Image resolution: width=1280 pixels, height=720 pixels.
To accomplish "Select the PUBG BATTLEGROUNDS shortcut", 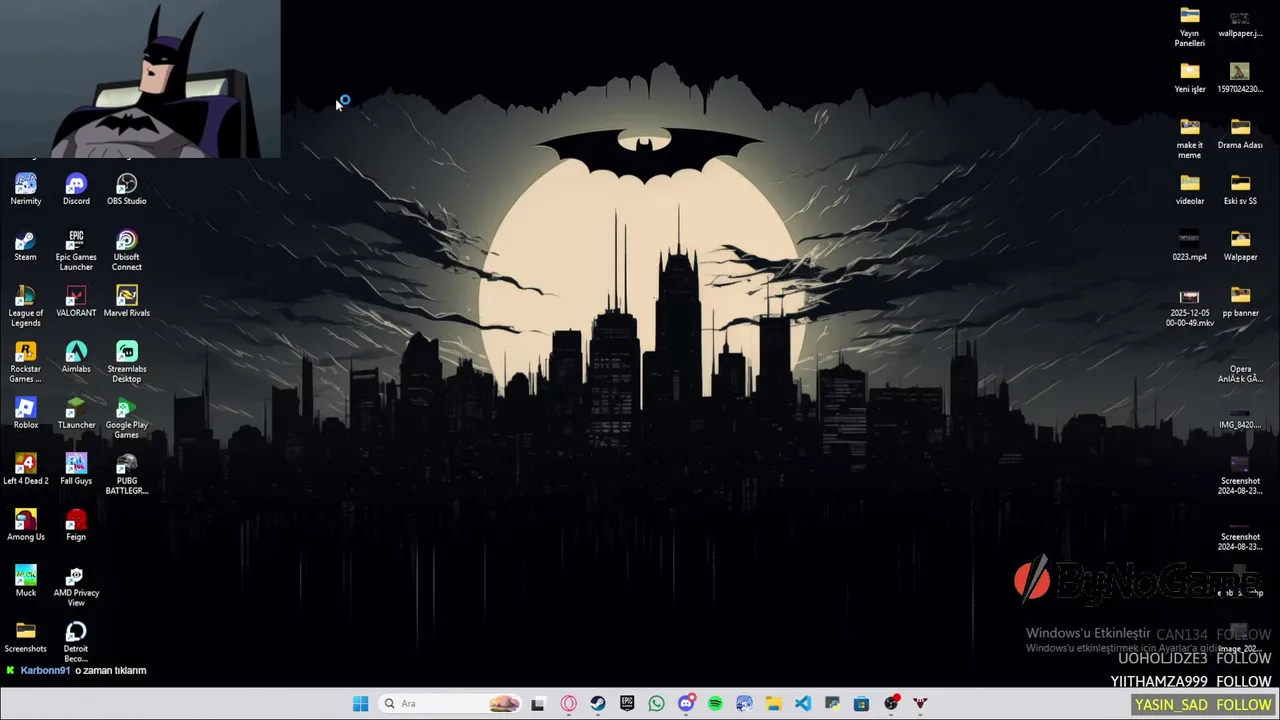I will coord(127,474).
